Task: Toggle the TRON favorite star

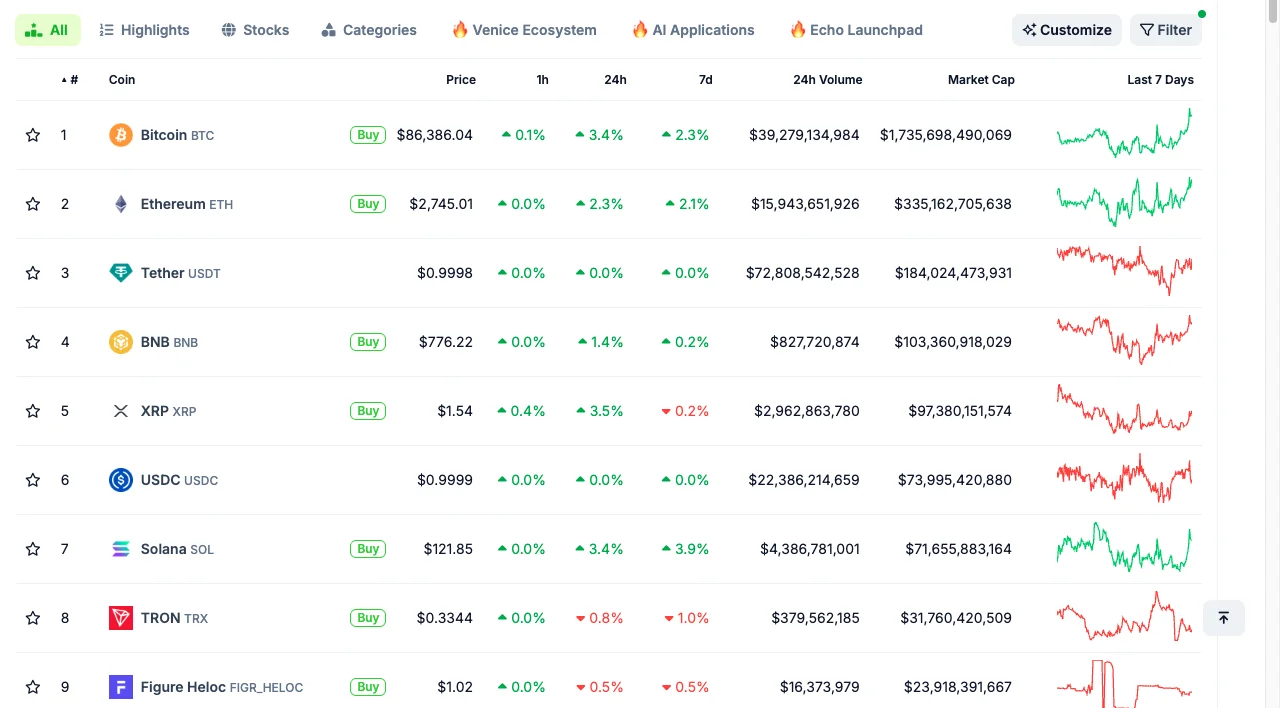Action: [33, 618]
